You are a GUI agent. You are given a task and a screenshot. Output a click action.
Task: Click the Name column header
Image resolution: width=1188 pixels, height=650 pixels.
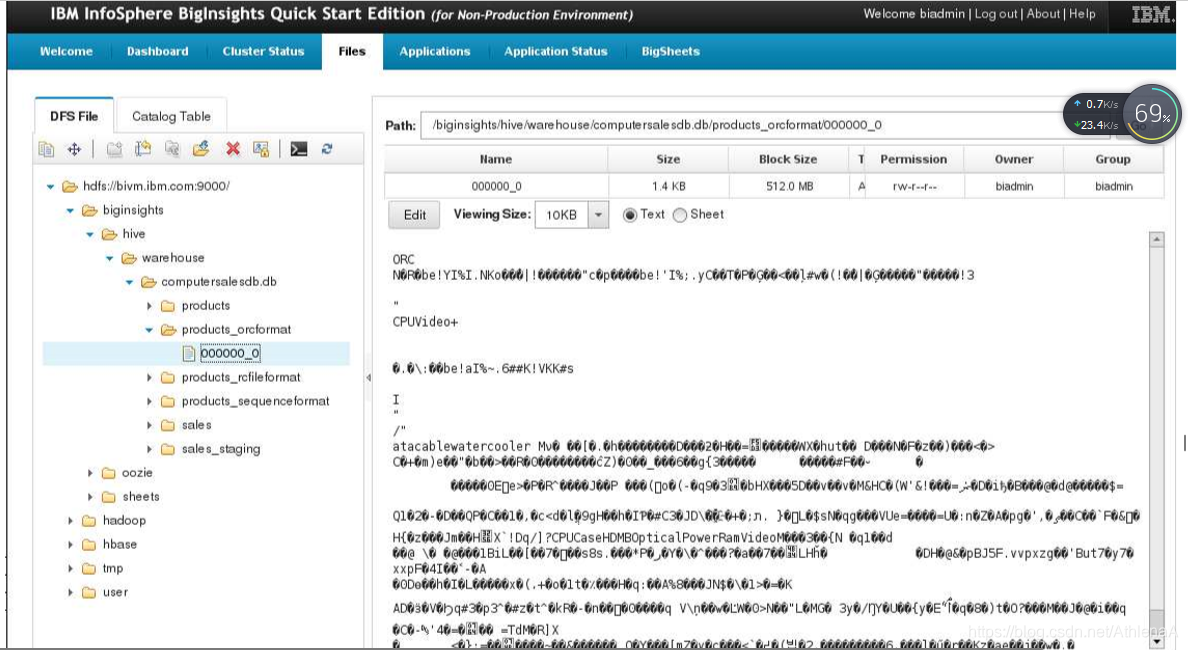[x=496, y=159]
